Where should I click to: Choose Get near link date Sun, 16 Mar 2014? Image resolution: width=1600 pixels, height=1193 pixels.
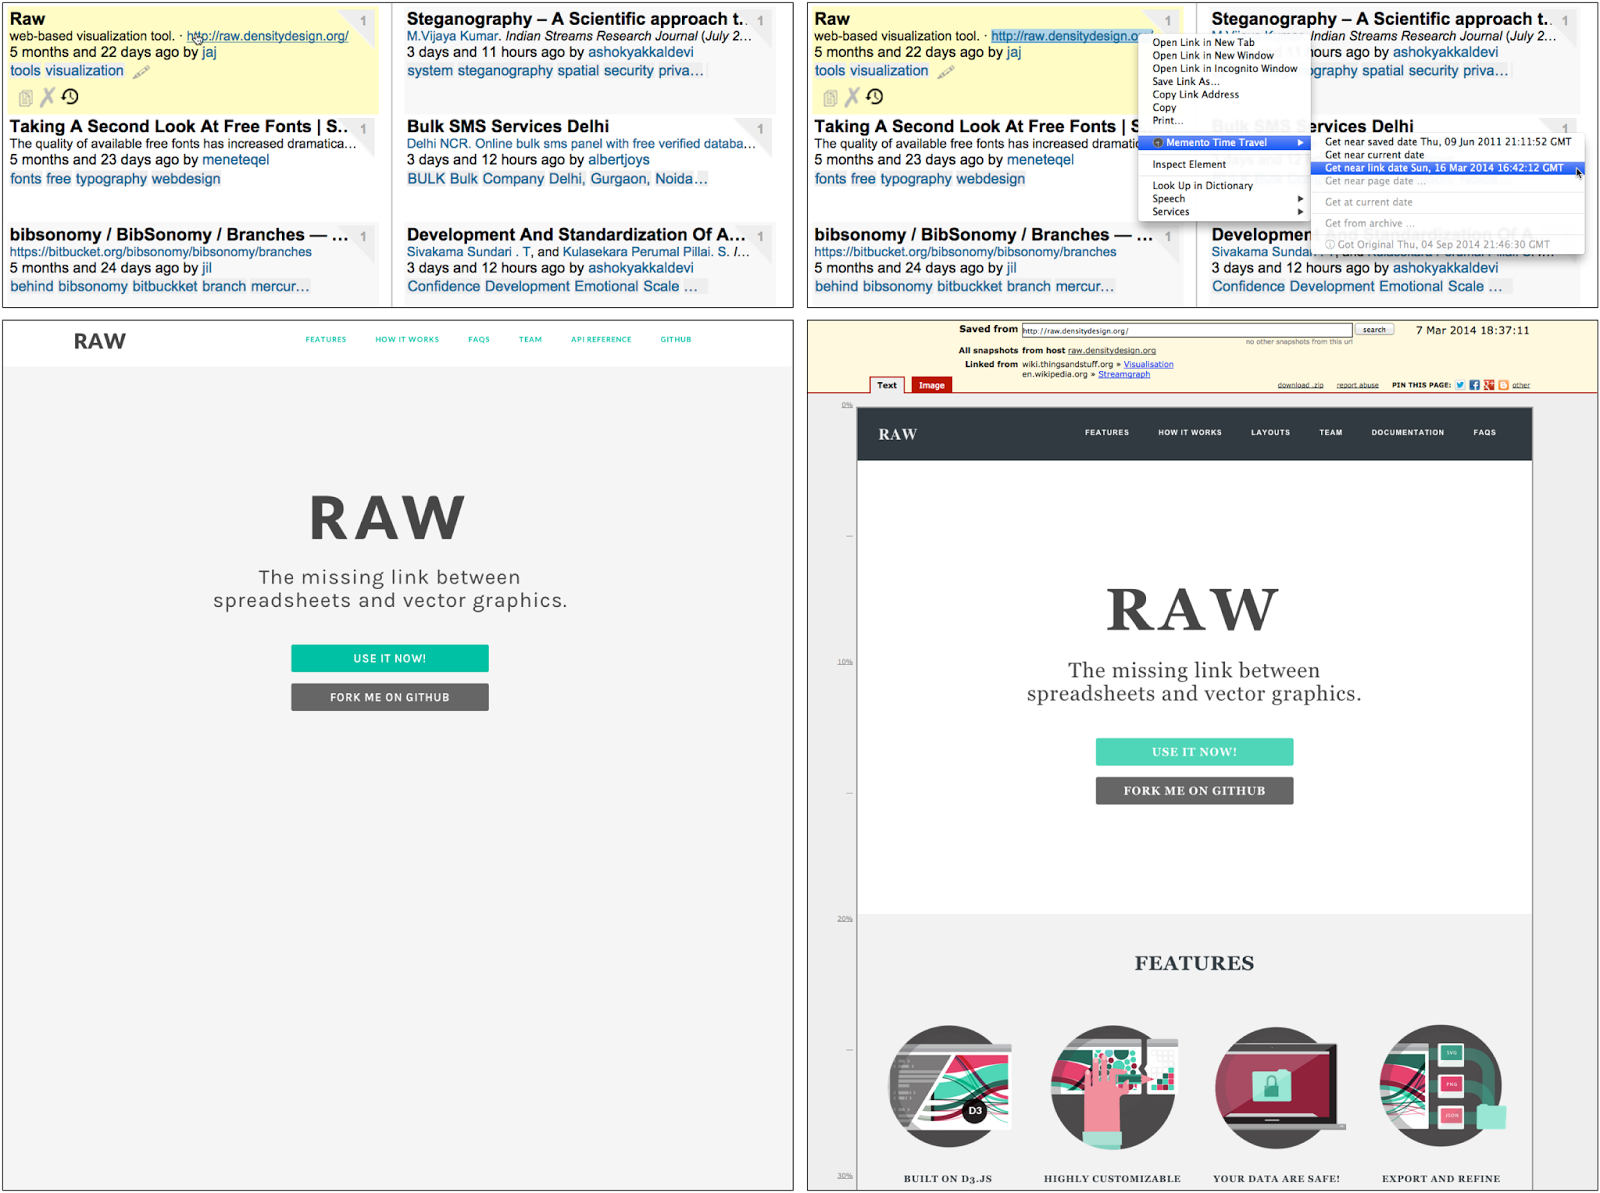1447,168
